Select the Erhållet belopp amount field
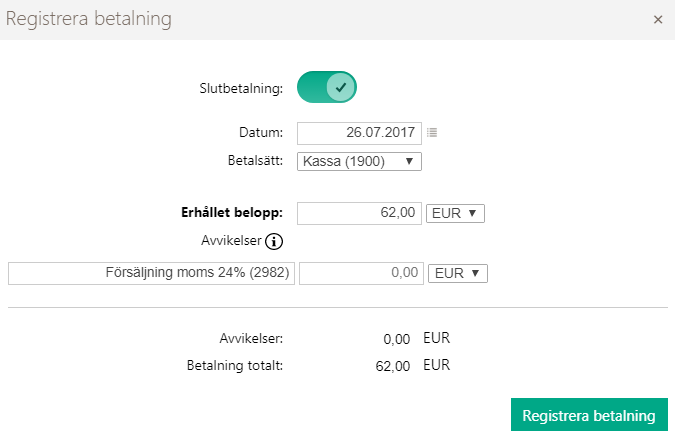 coord(359,213)
